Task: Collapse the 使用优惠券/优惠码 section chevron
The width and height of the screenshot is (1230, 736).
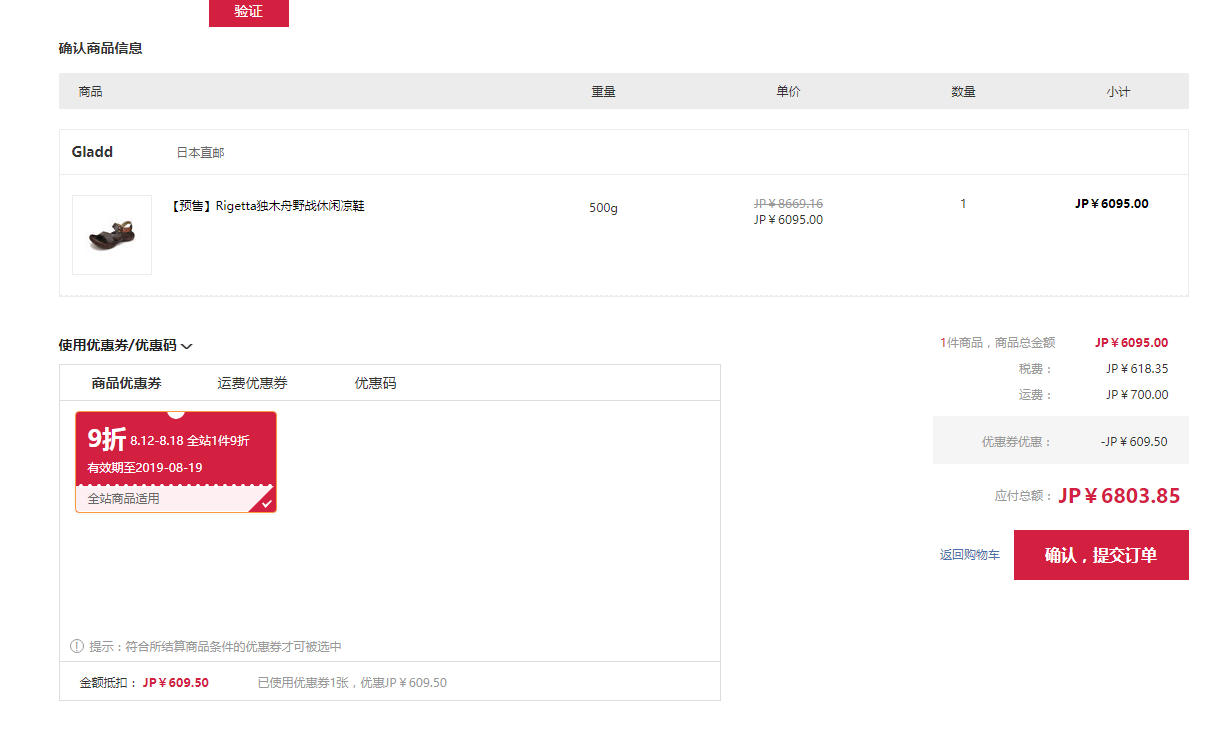Action: [x=187, y=346]
